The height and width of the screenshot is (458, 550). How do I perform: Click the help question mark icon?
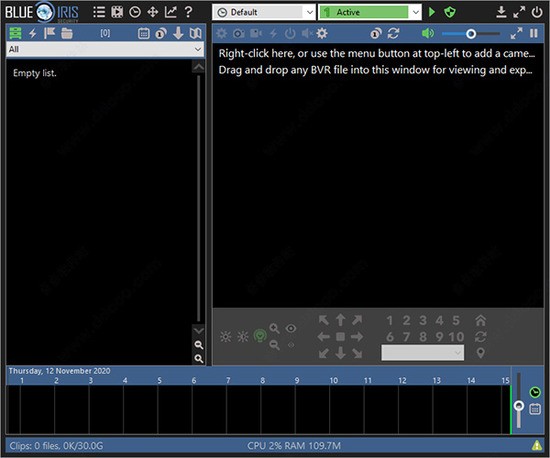click(188, 12)
